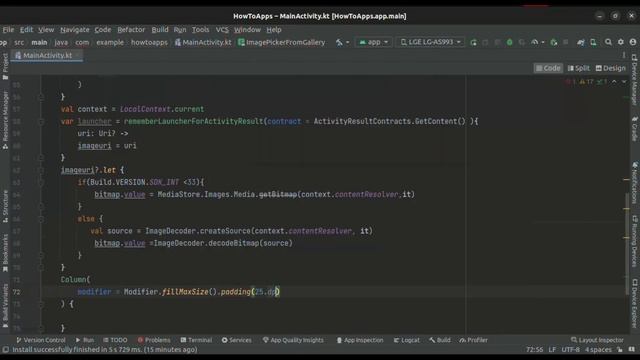The width and height of the screenshot is (640, 360).
Task: Open the View menu
Action: coord(46,29)
